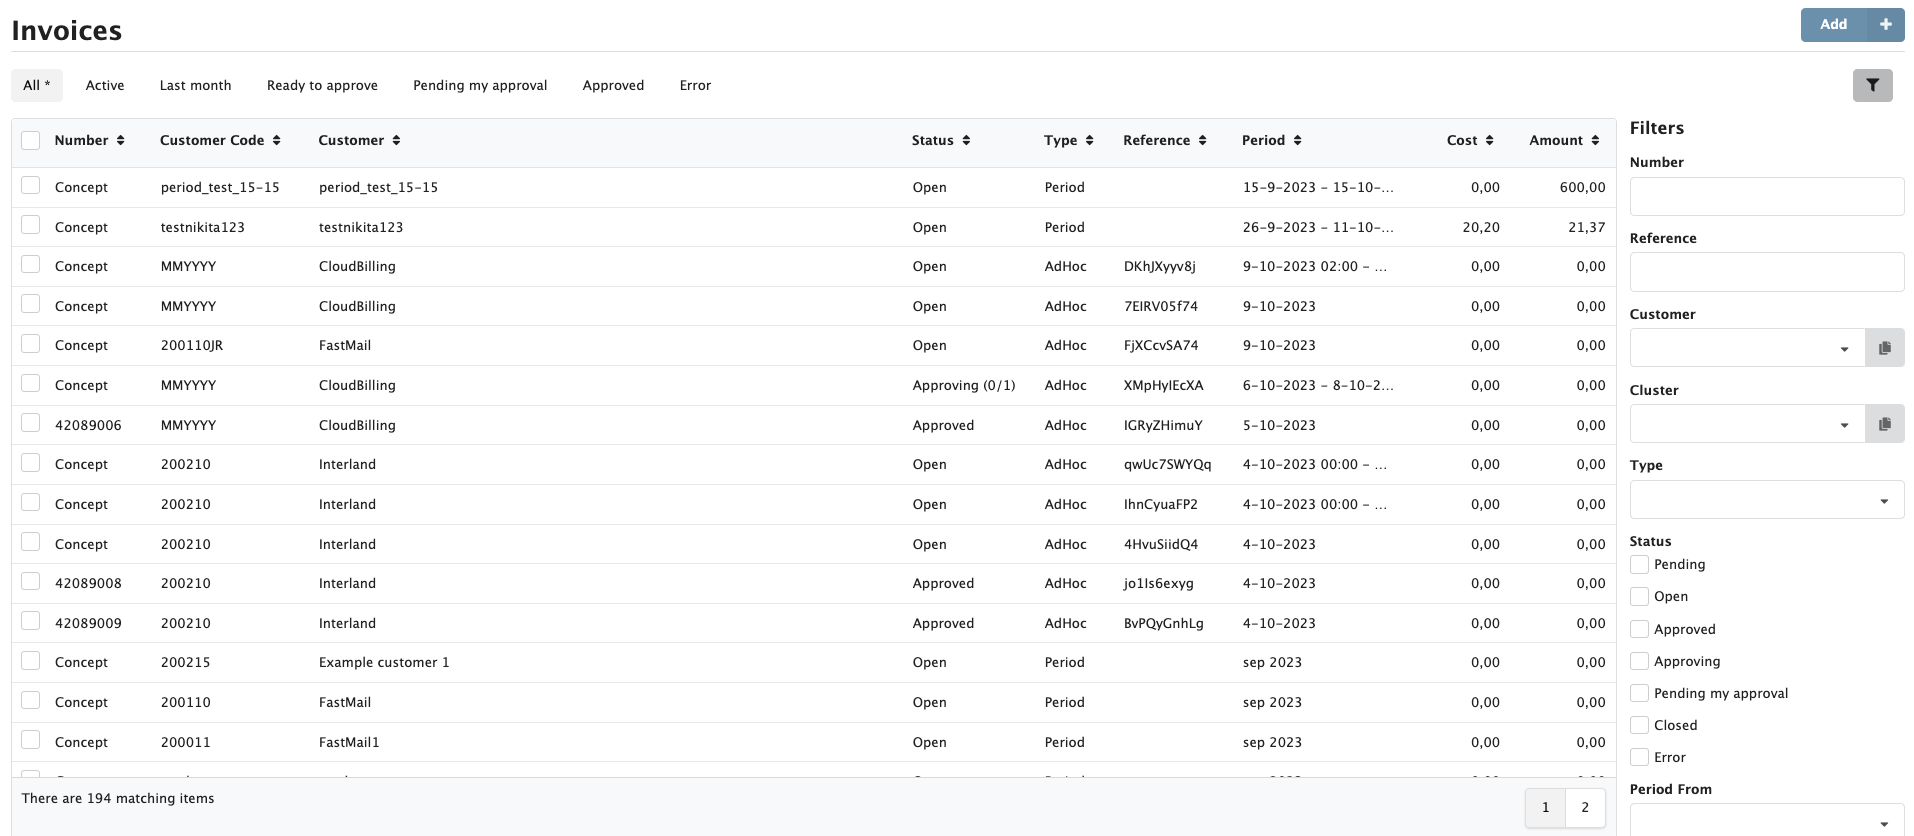Switch to Ready to approve tab
The width and height of the screenshot is (1914, 836).
(x=322, y=86)
